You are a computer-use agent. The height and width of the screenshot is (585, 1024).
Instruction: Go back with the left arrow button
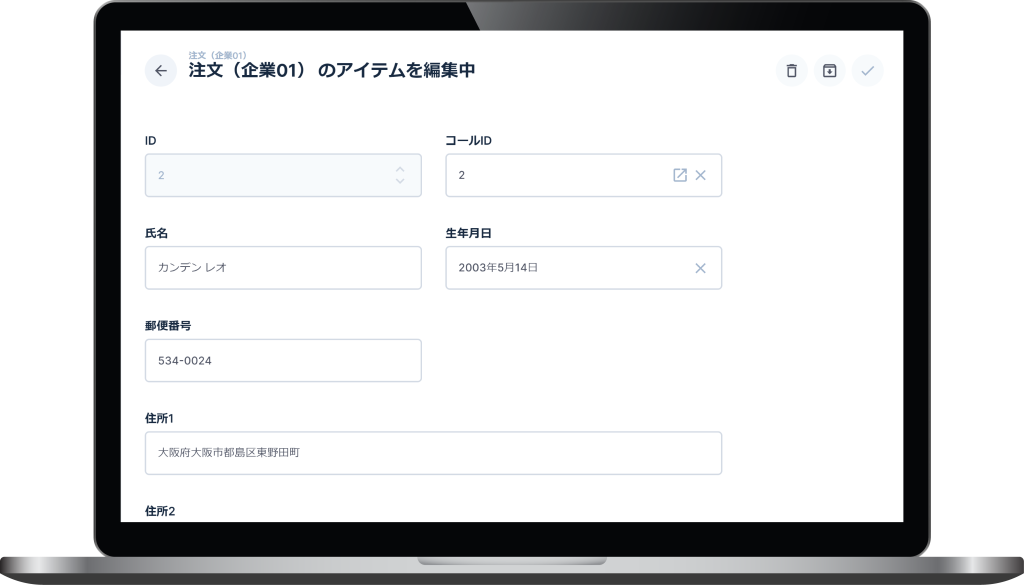161,71
